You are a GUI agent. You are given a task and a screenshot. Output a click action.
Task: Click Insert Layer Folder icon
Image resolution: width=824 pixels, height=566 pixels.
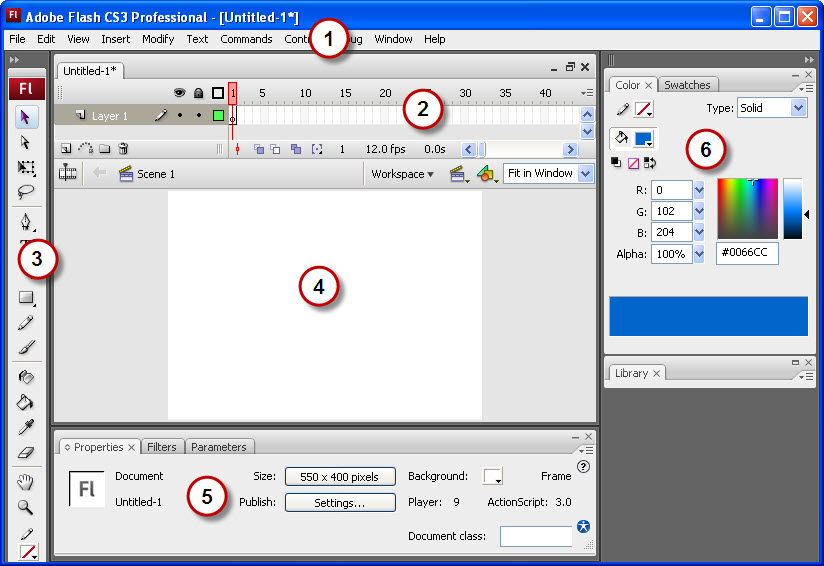click(105, 149)
